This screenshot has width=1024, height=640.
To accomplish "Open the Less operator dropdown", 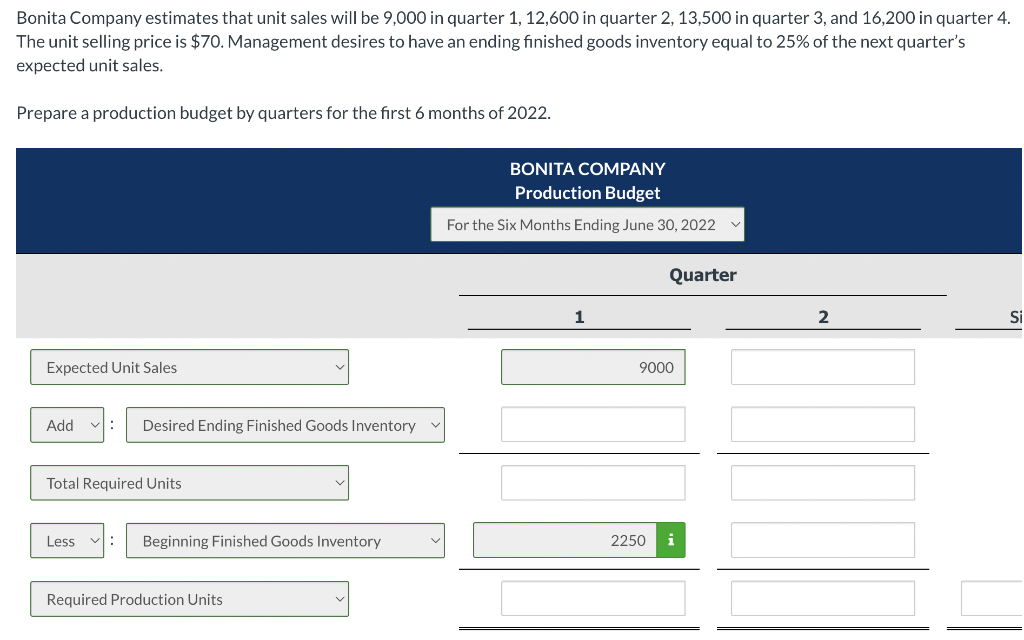I will coord(66,540).
